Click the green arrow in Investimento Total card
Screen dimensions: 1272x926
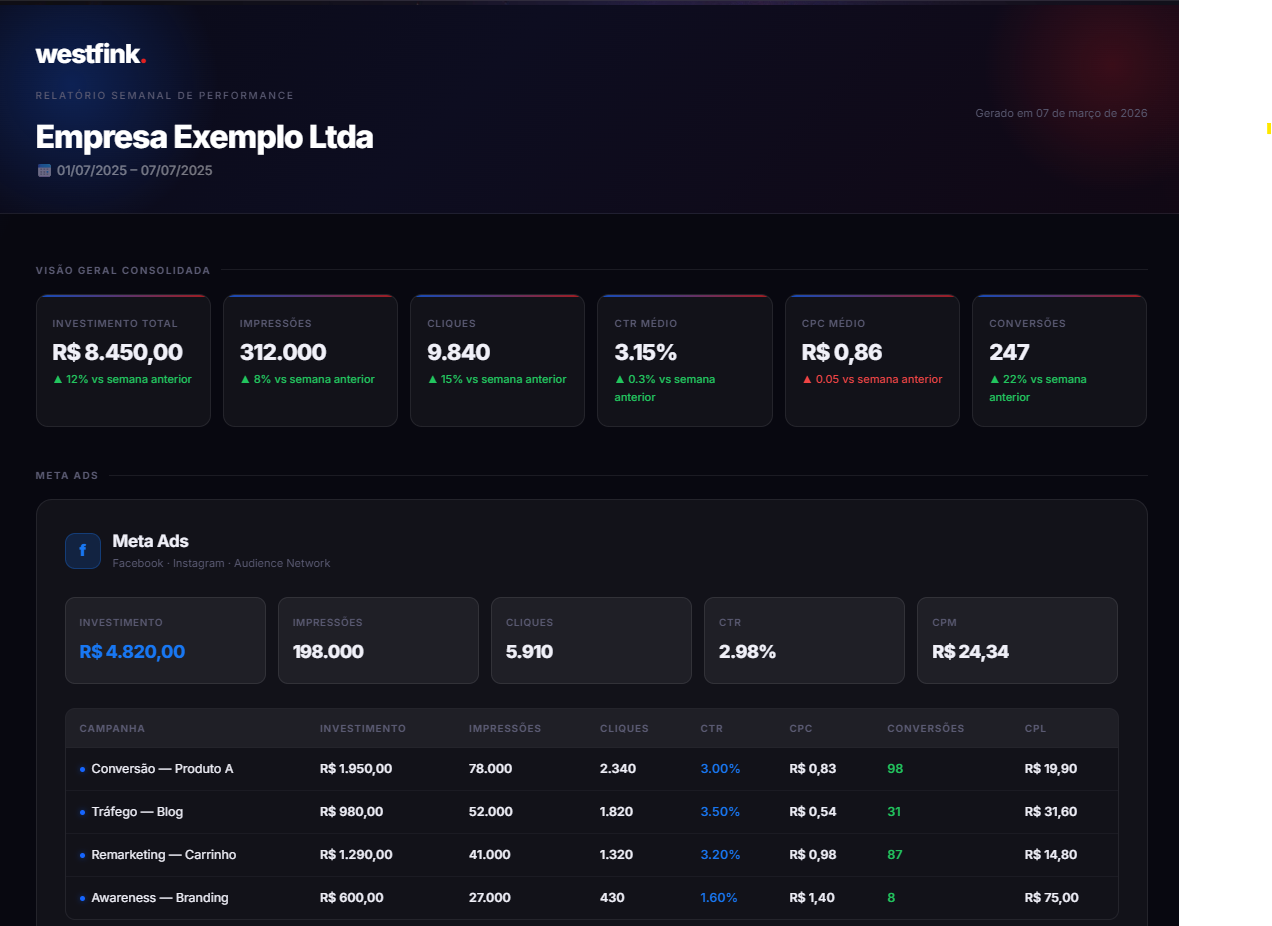[x=57, y=379]
